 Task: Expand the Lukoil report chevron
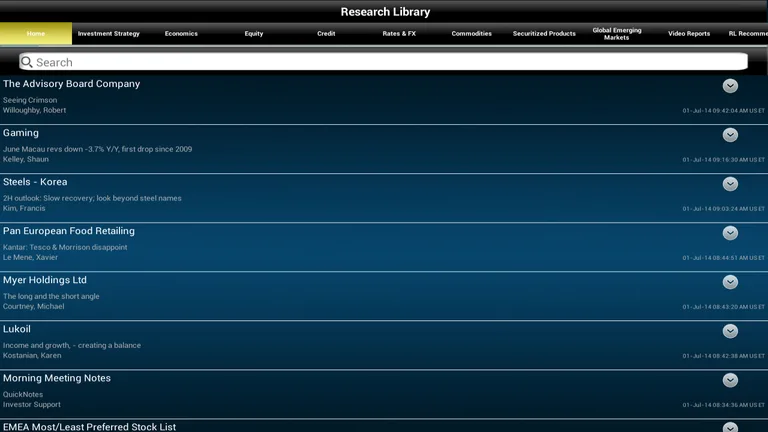tap(730, 331)
